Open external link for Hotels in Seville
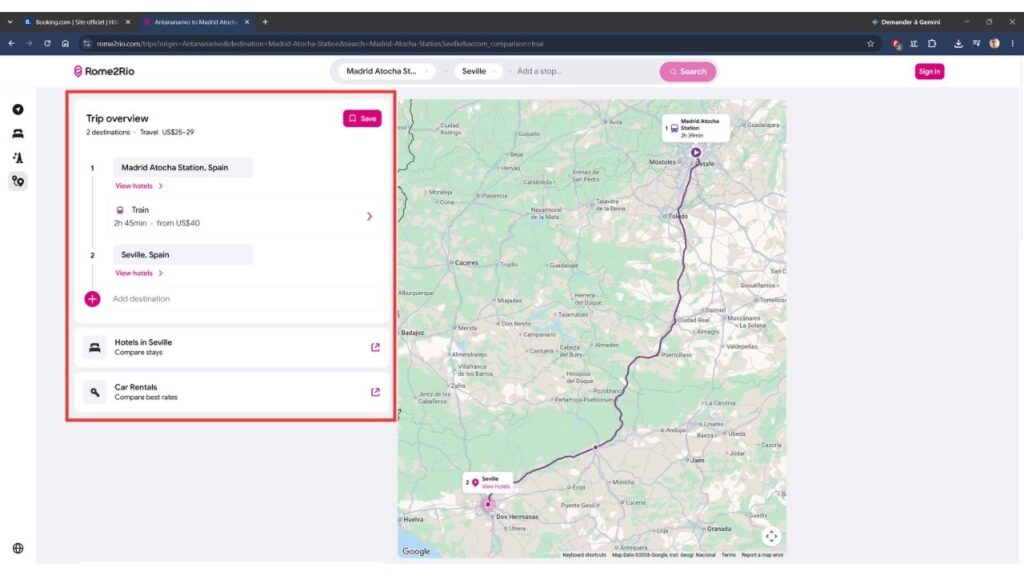 click(376, 347)
